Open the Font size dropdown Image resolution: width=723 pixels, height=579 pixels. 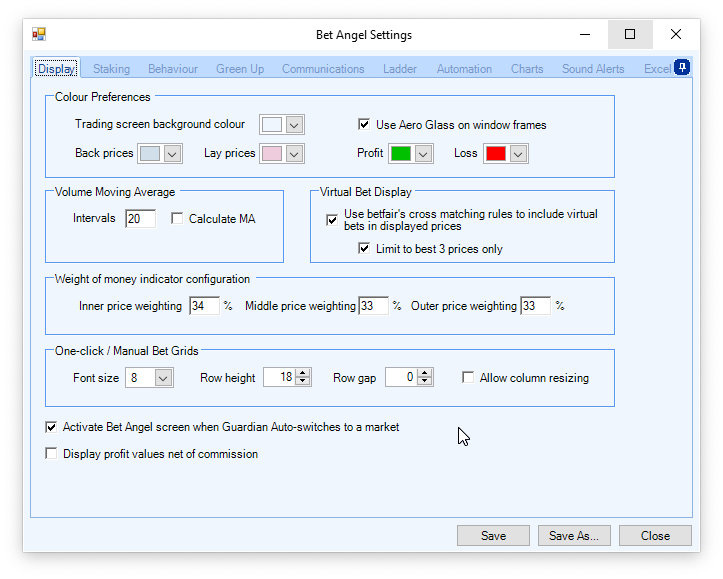tap(163, 378)
